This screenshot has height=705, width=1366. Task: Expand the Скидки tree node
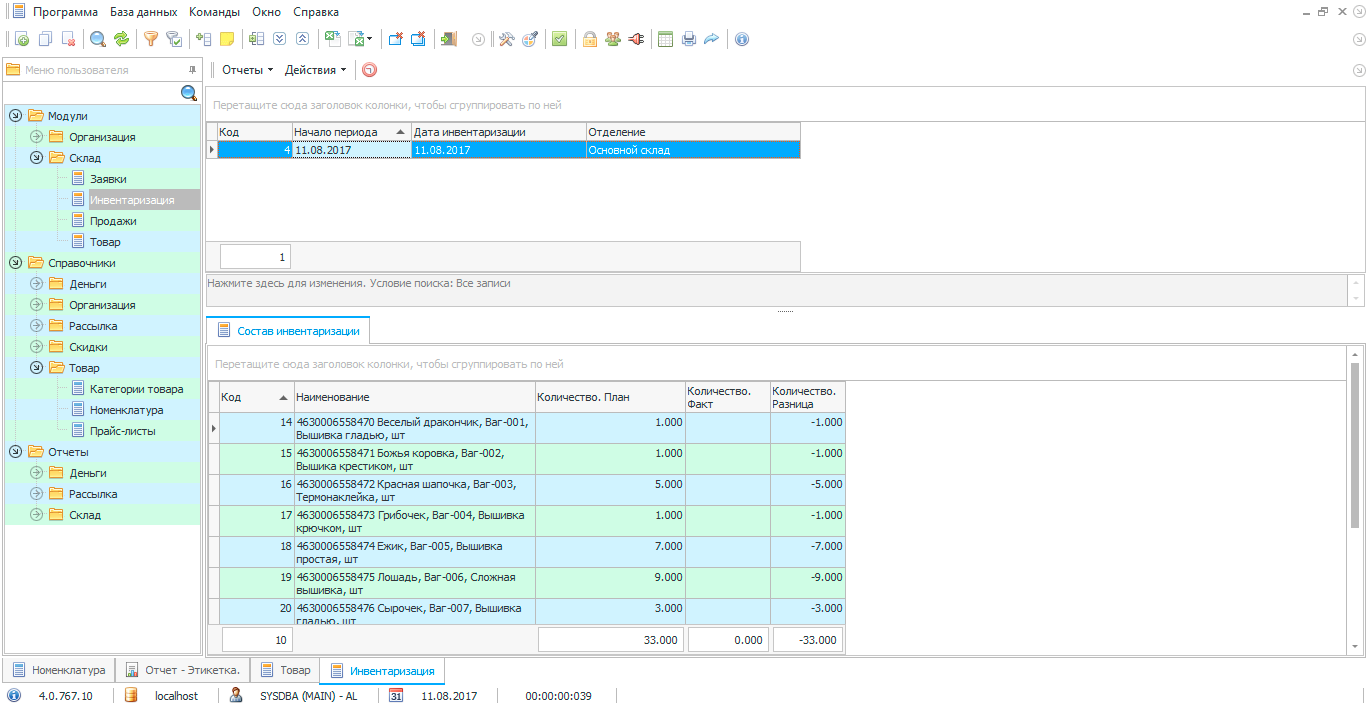37,347
